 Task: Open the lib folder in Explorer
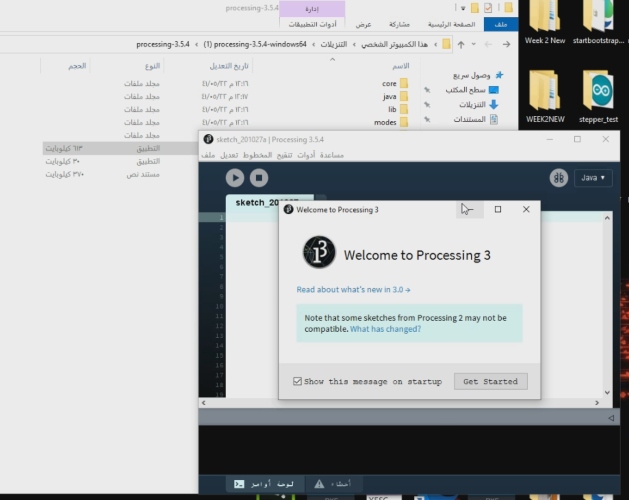click(398, 109)
